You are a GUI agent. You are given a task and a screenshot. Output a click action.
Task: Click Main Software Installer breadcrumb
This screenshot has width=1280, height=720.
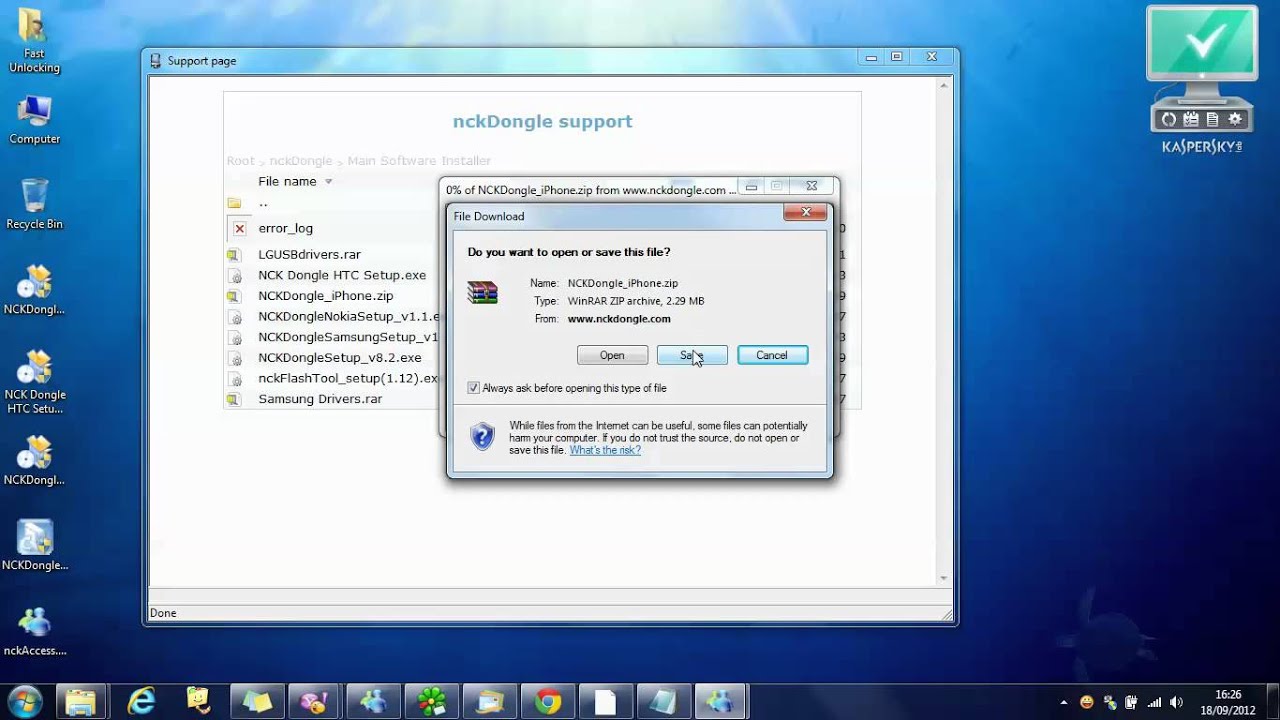tap(419, 161)
